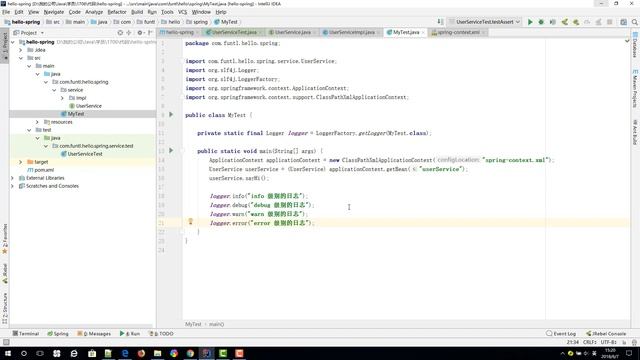This screenshot has height=360, width=640.
Task: Open the Terminal tool window
Action: [26, 333]
